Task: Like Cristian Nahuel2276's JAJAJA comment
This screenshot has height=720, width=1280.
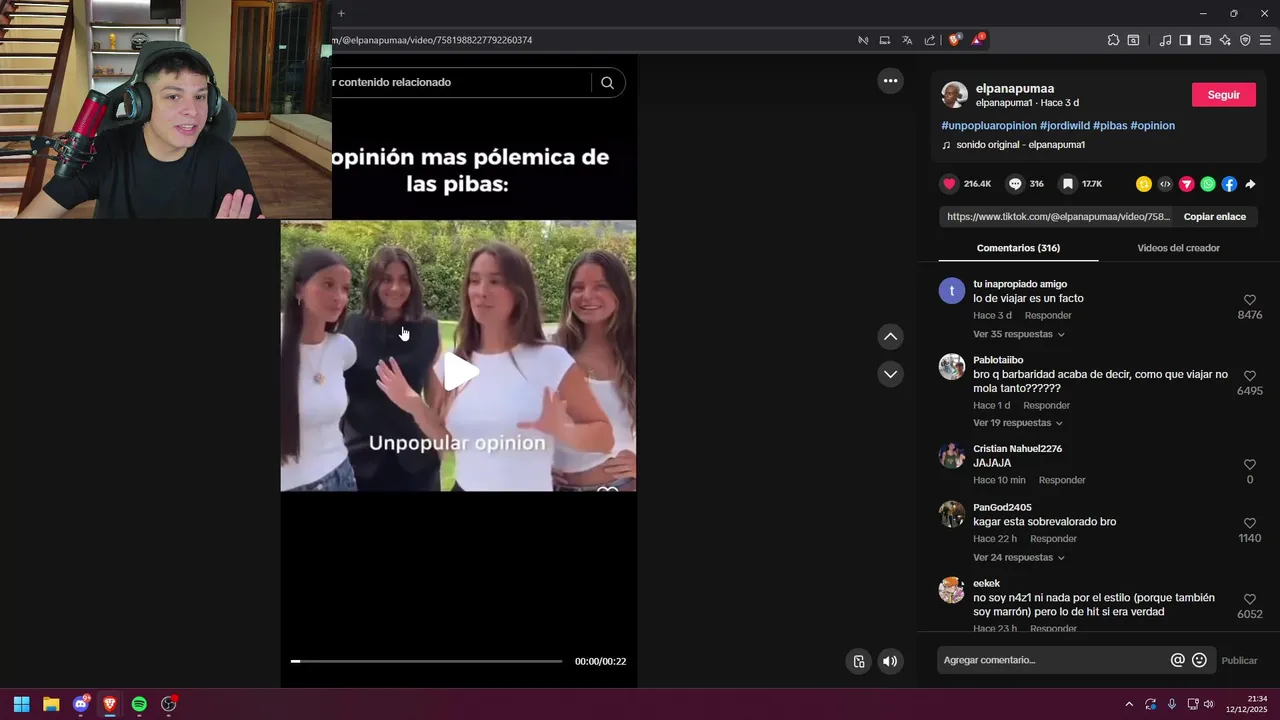Action: 1249,465
